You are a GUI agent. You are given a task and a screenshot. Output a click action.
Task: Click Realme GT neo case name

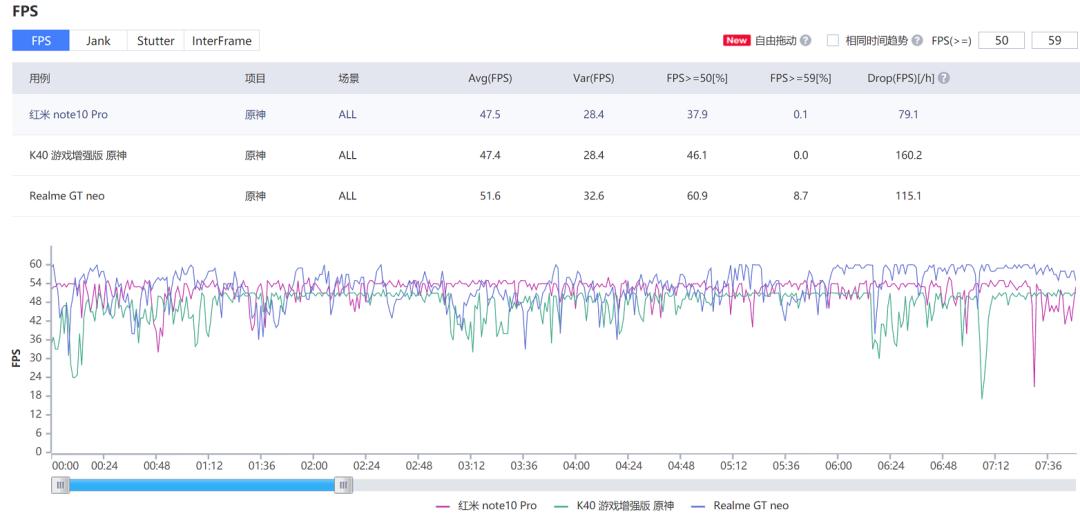point(67,196)
